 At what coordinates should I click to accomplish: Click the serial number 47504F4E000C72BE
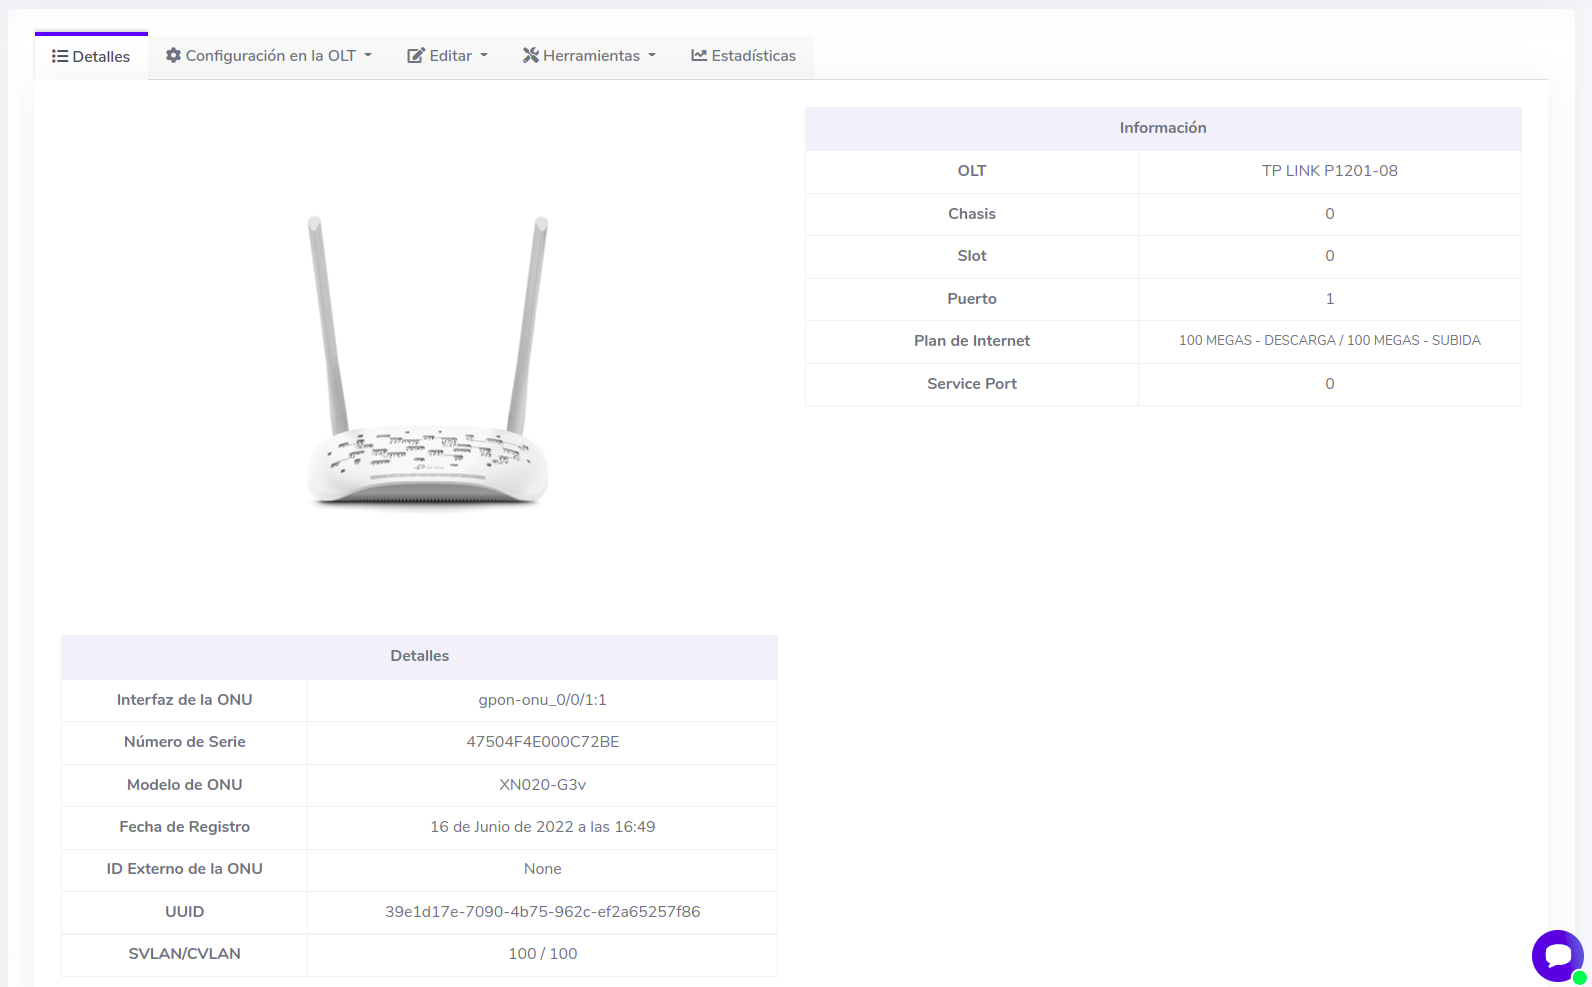(x=542, y=742)
